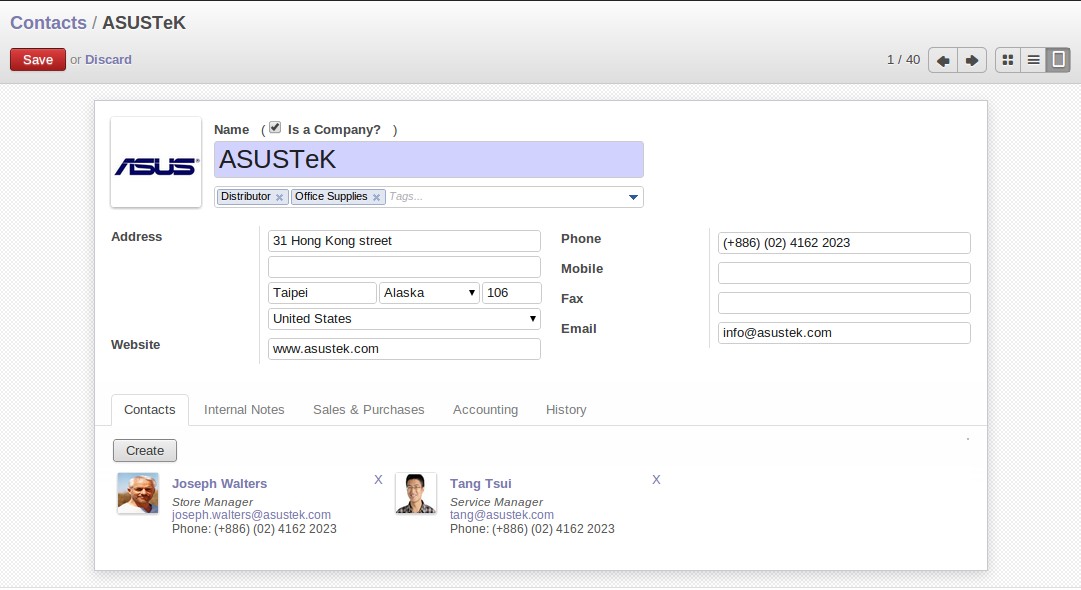Save the contact record
Viewport: 1081px width, 590px height.
click(x=38, y=59)
